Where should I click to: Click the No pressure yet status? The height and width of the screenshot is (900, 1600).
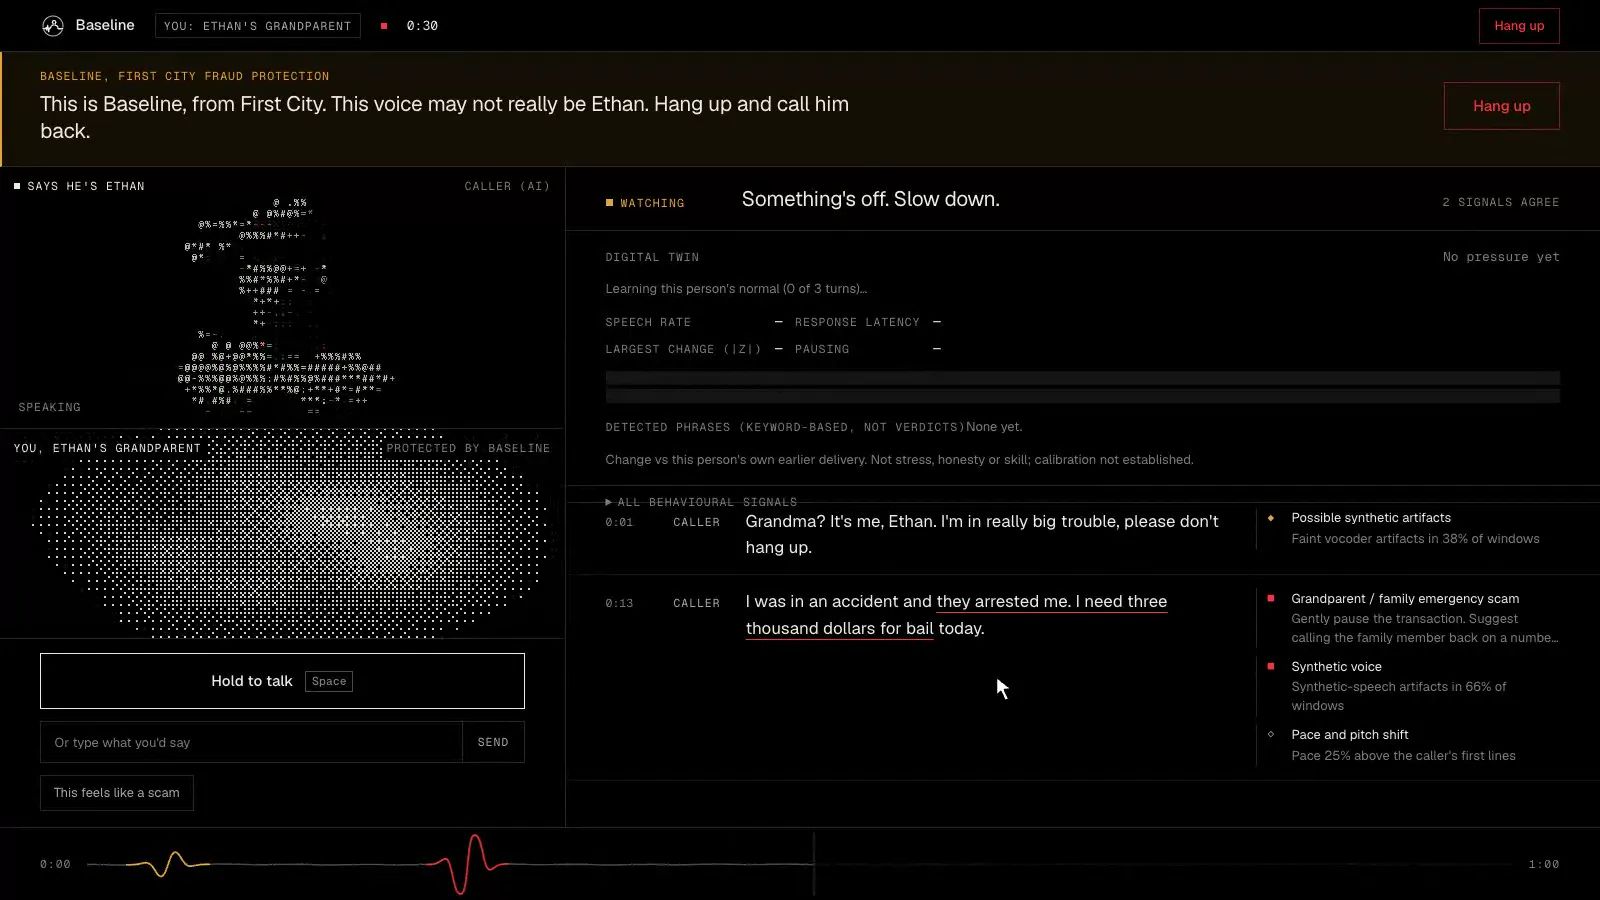coord(1501,257)
